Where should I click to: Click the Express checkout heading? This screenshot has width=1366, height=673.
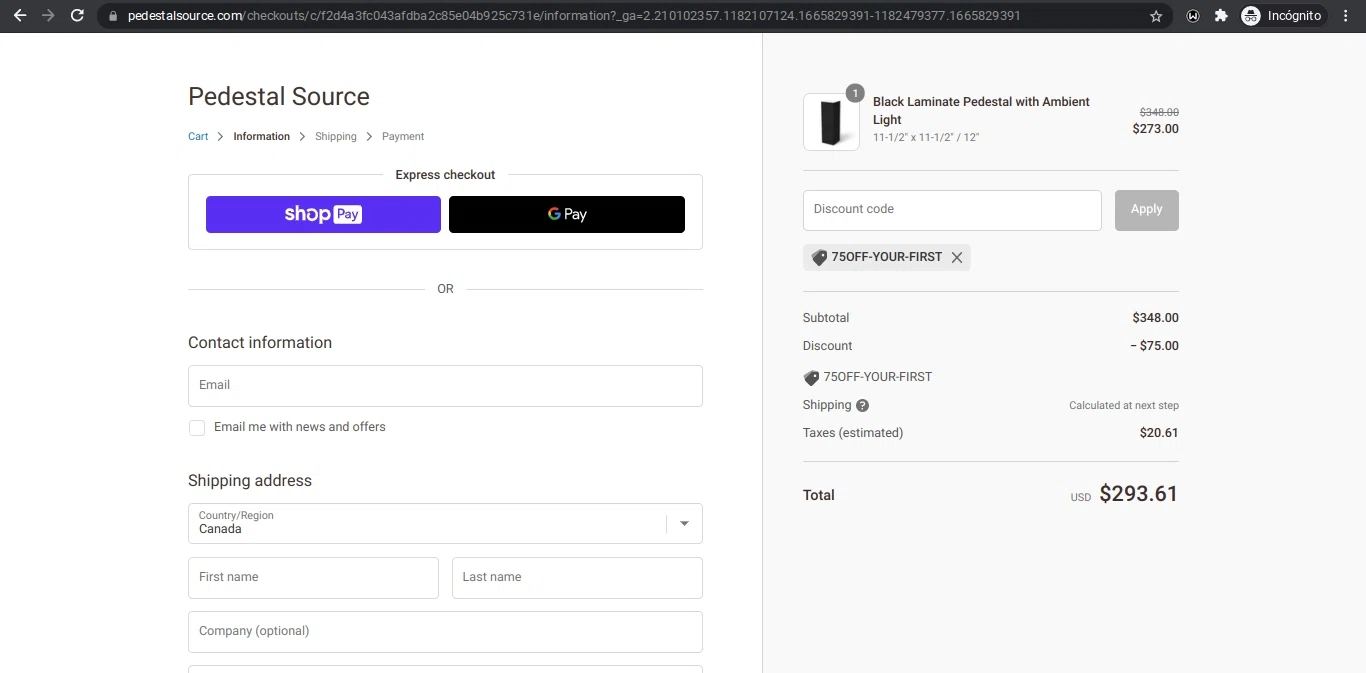pyautogui.click(x=445, y=175)
